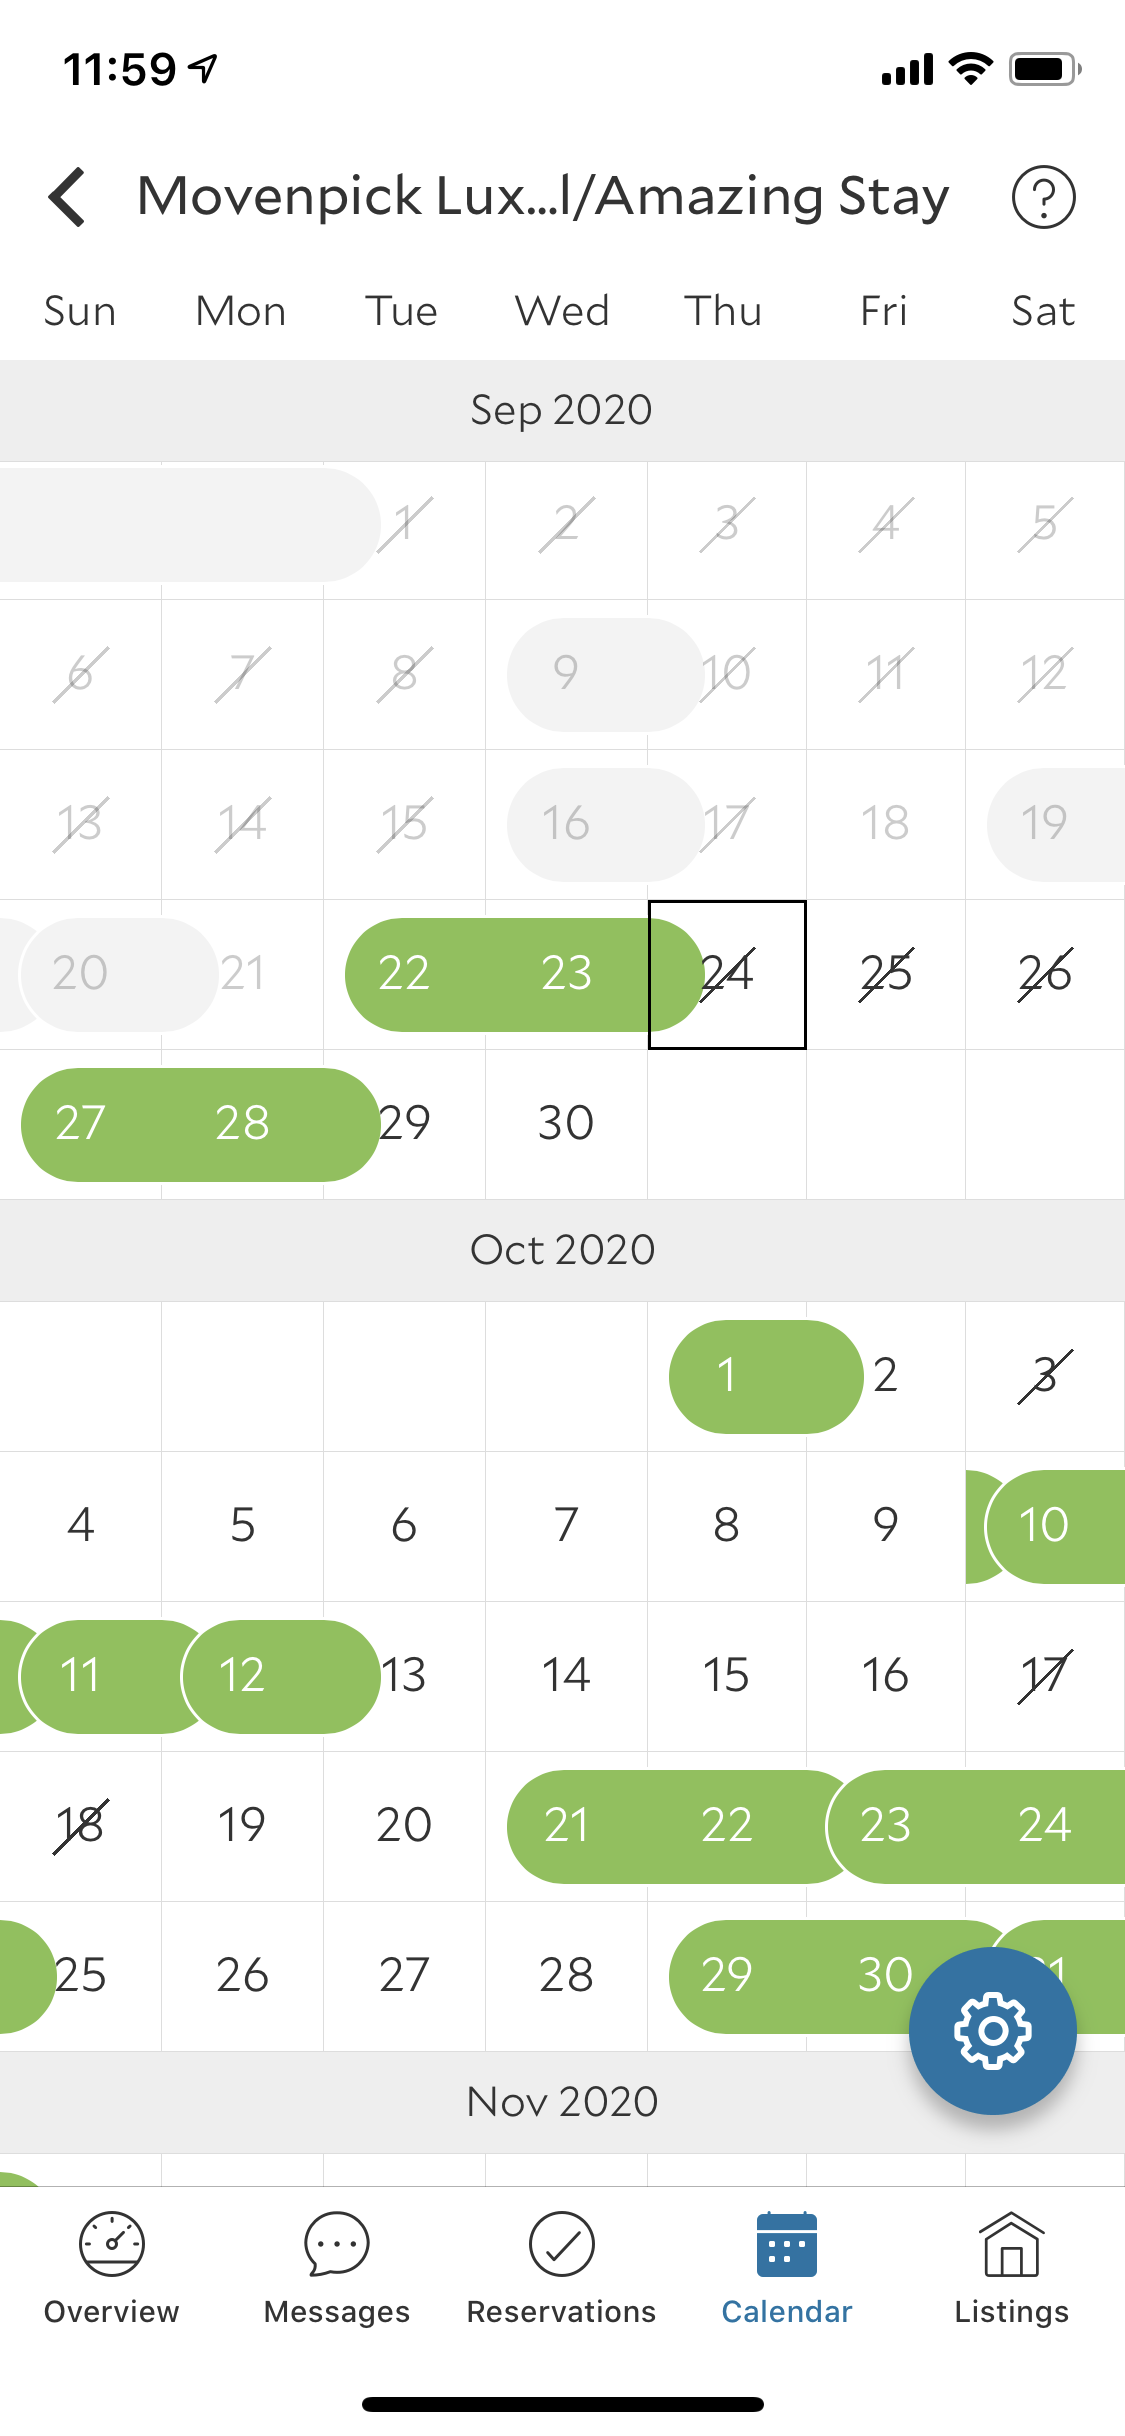
Task: Tap the Reservations tab label
Action: [562, 2312]
